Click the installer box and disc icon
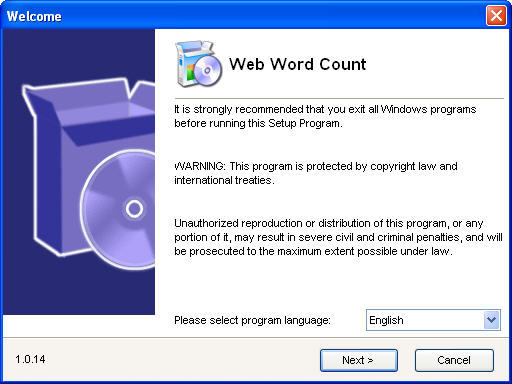The image size is (512, 384). point(199,64)
